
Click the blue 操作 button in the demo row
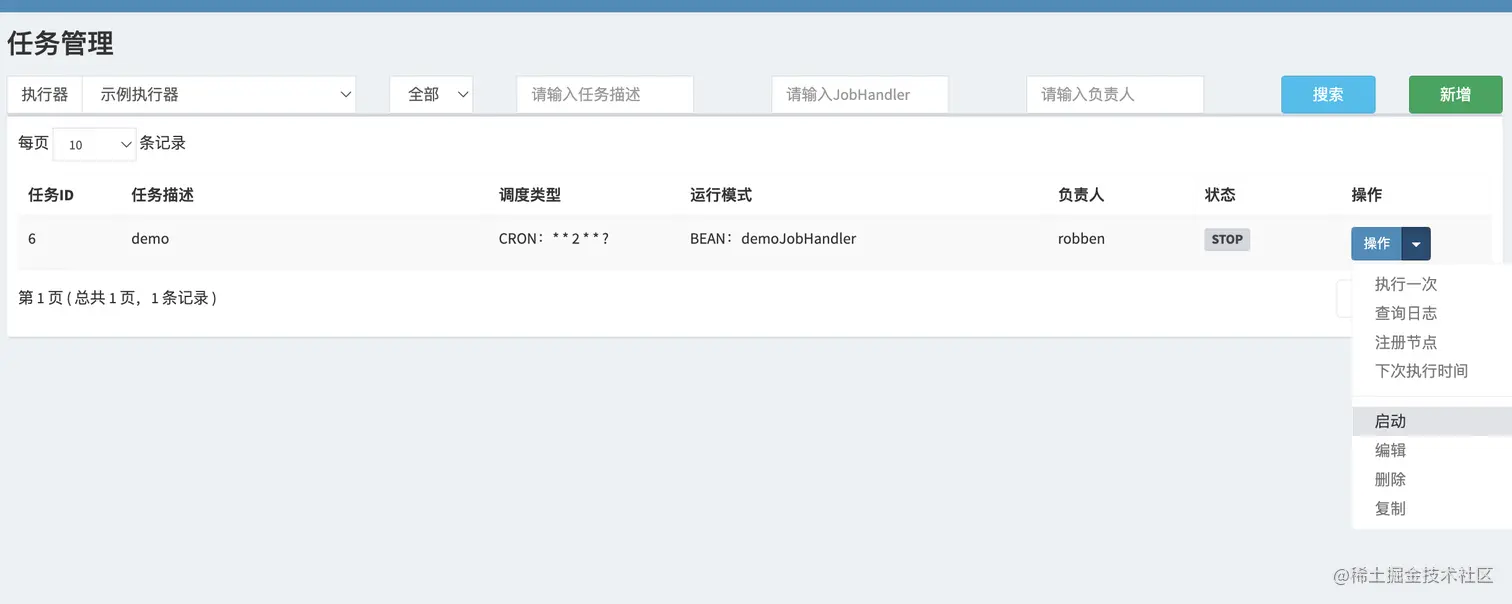coord(1377,244)
